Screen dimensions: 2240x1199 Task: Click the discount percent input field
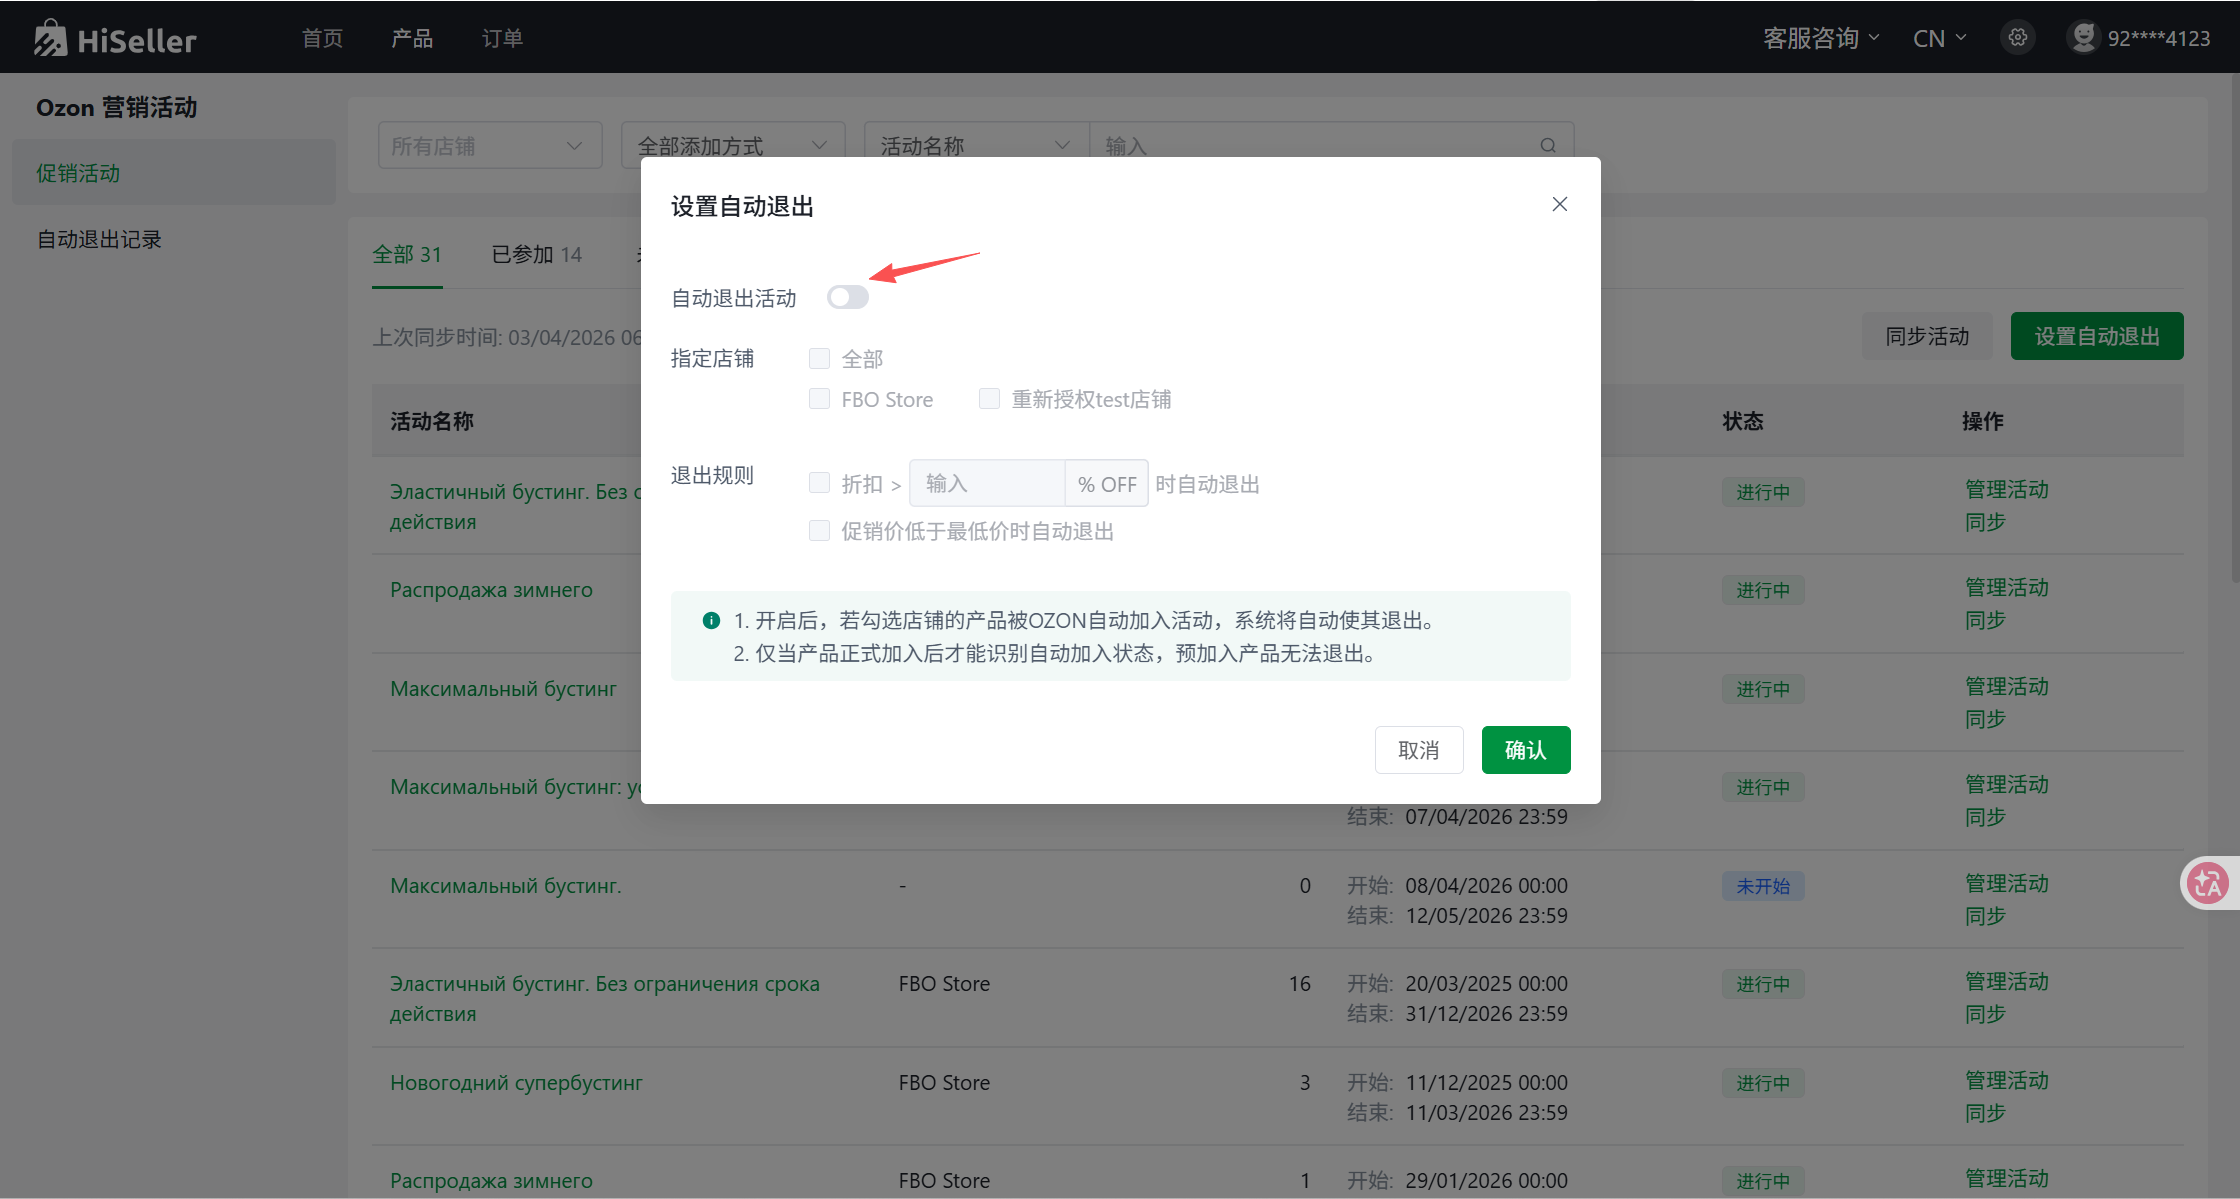[x=987, y=484]
